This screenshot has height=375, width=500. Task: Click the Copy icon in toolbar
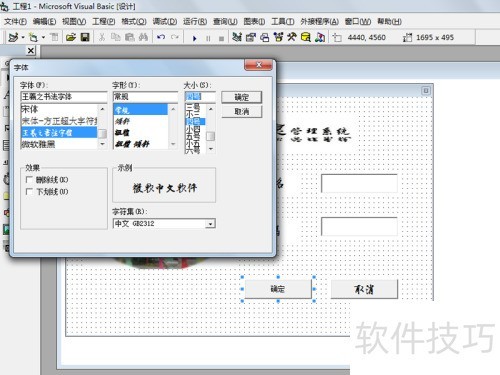[x=115, y=37]
